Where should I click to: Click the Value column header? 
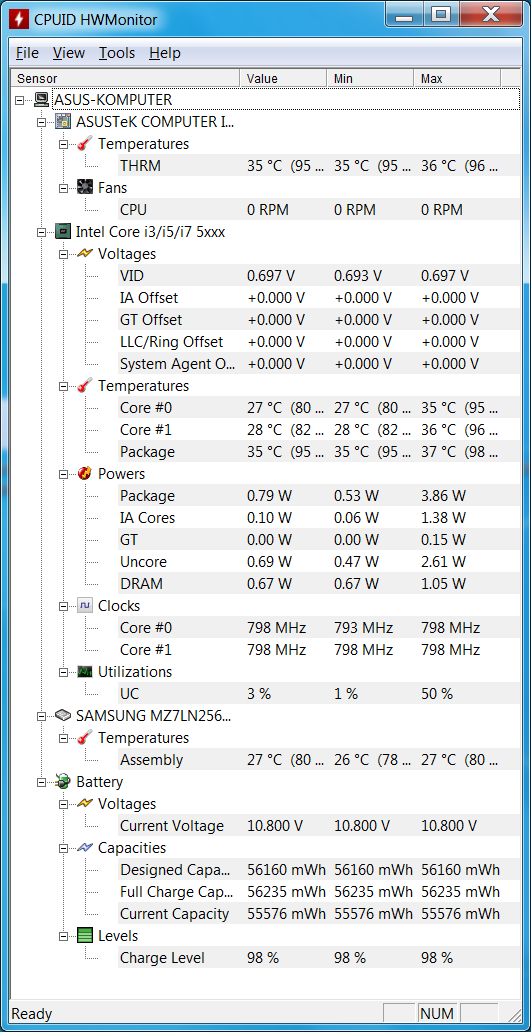coord(283,78)
